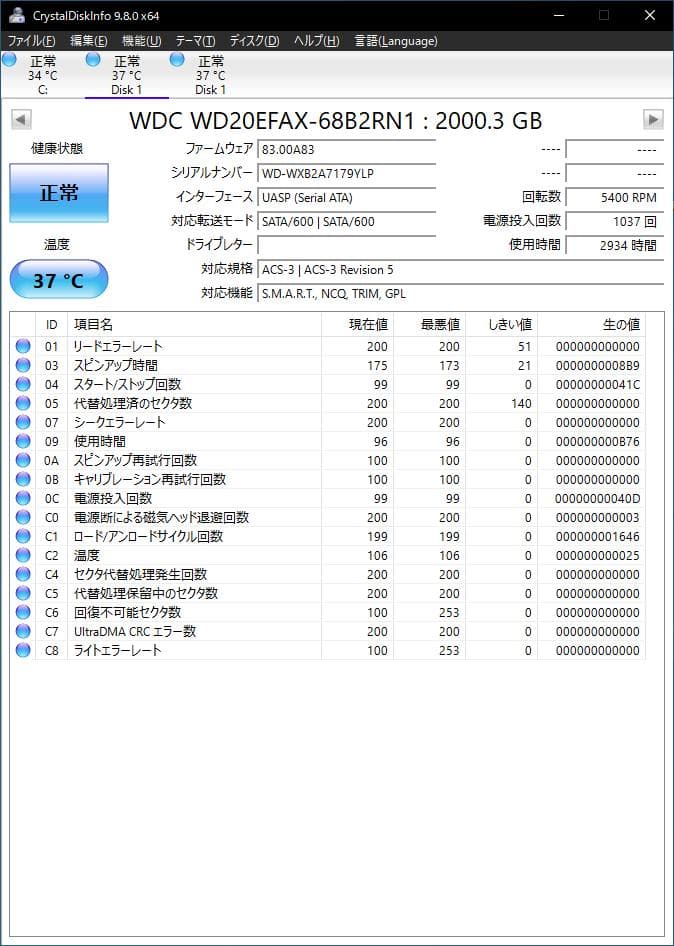The height and width of the screenshot is (946, 674).
Task: Click the status orb for スピンアップ再試行回数 row
Action: point(23,460)
